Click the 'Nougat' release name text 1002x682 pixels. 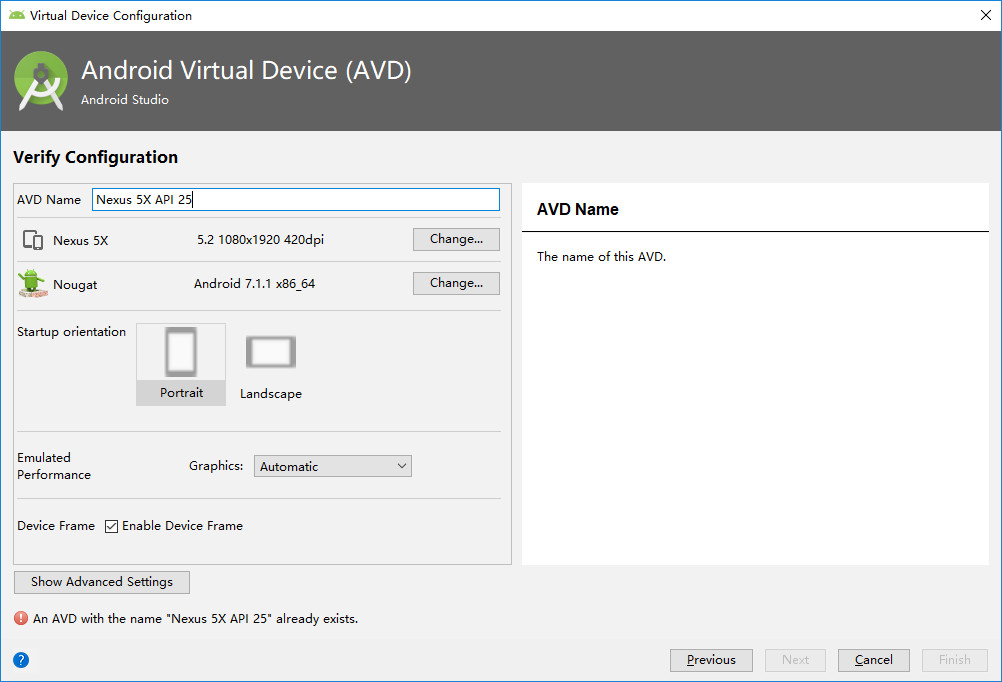pos(75,285)
